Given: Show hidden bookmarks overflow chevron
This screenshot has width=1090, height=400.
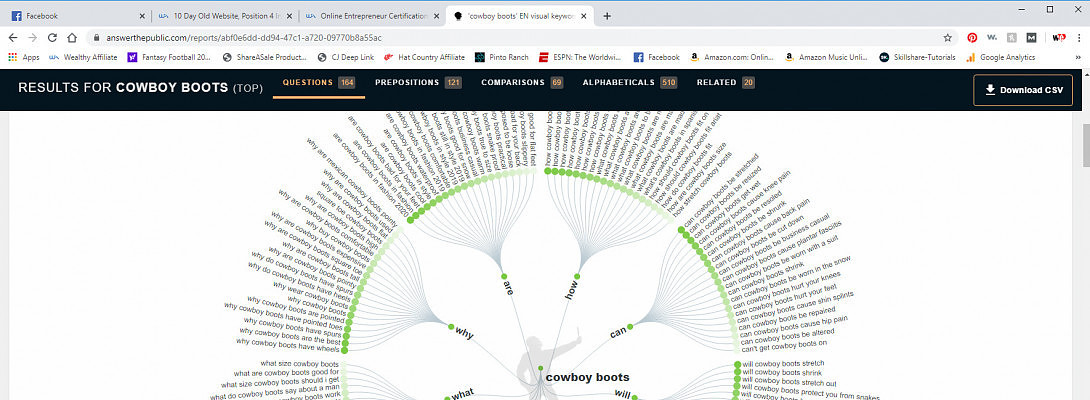Looking at the screenshot, I should point(1078,57).
